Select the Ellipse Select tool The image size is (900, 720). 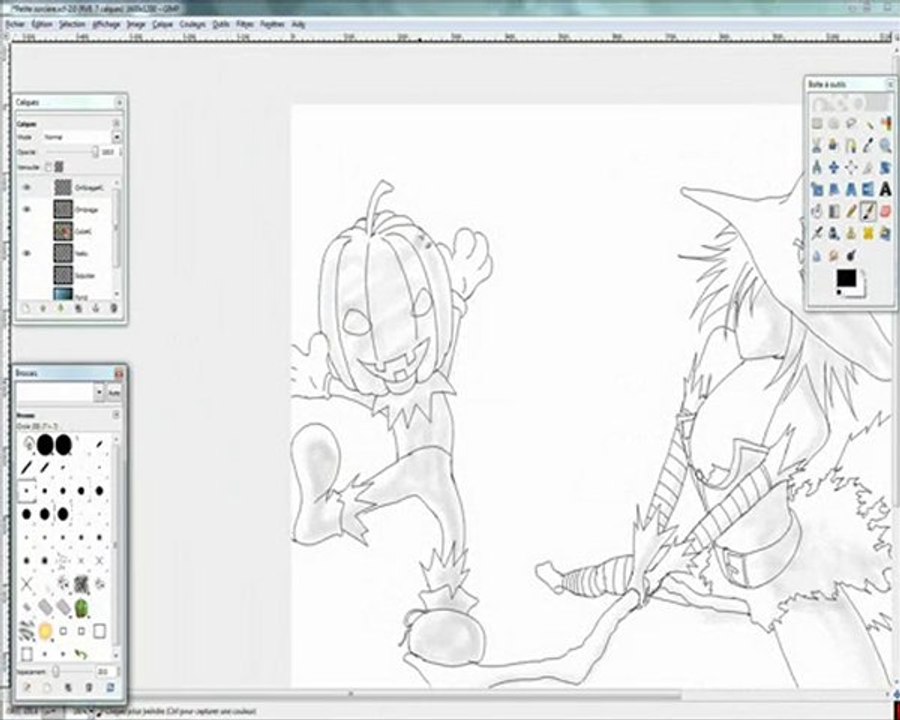[834, 123]
